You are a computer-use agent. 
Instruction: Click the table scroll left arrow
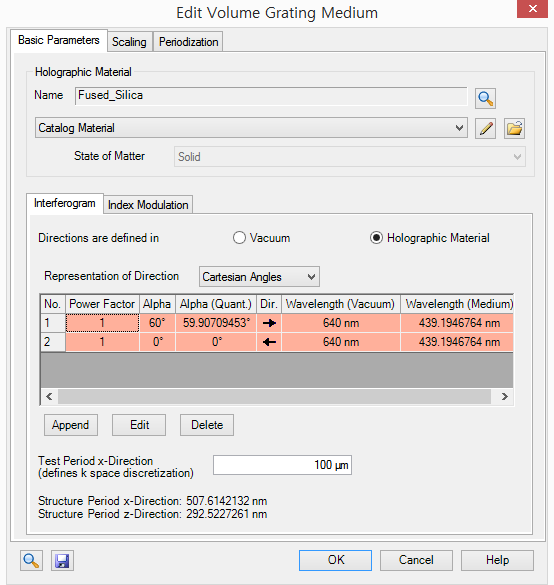tap(49, 396)
